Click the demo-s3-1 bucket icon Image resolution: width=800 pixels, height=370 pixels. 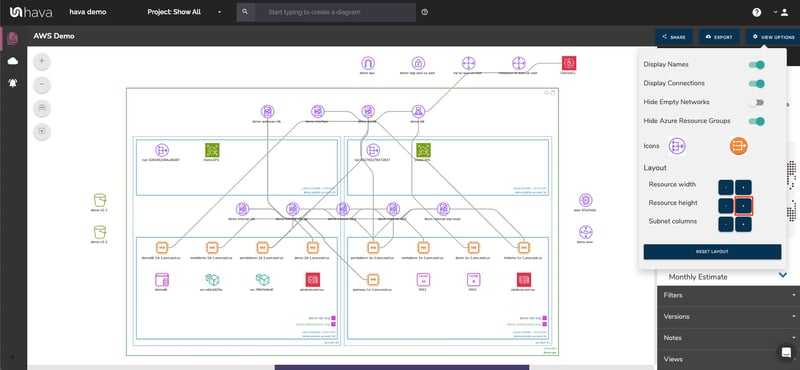click(100, 200)
